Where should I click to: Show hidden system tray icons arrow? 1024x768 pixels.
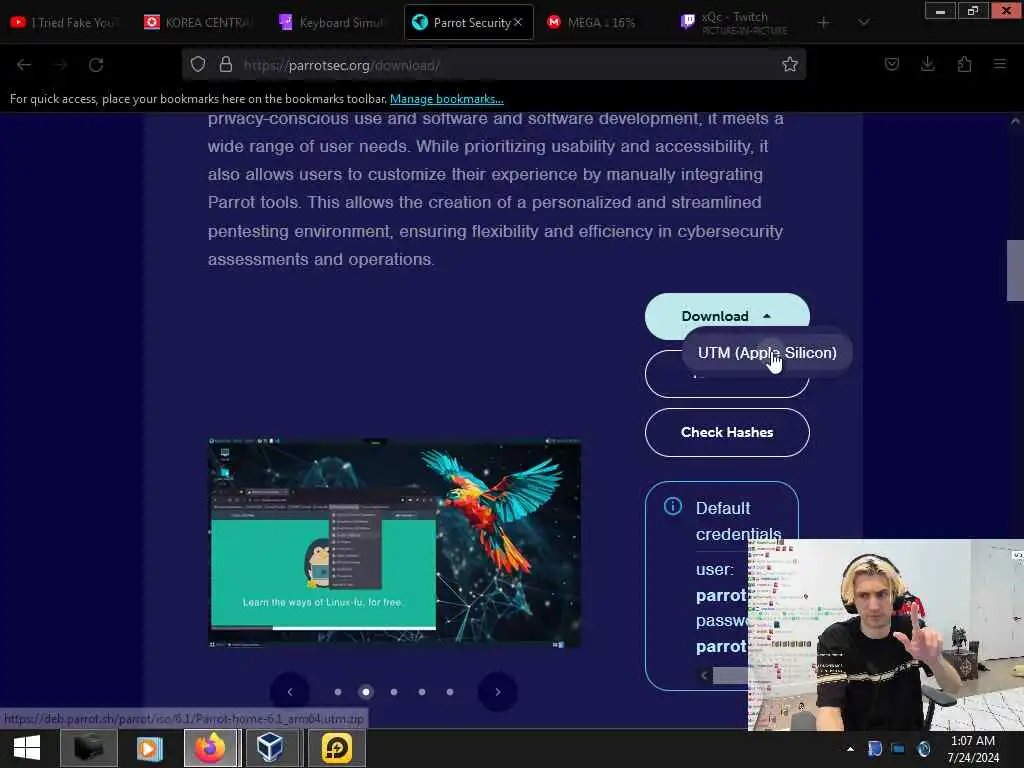(x=850, y=749)
